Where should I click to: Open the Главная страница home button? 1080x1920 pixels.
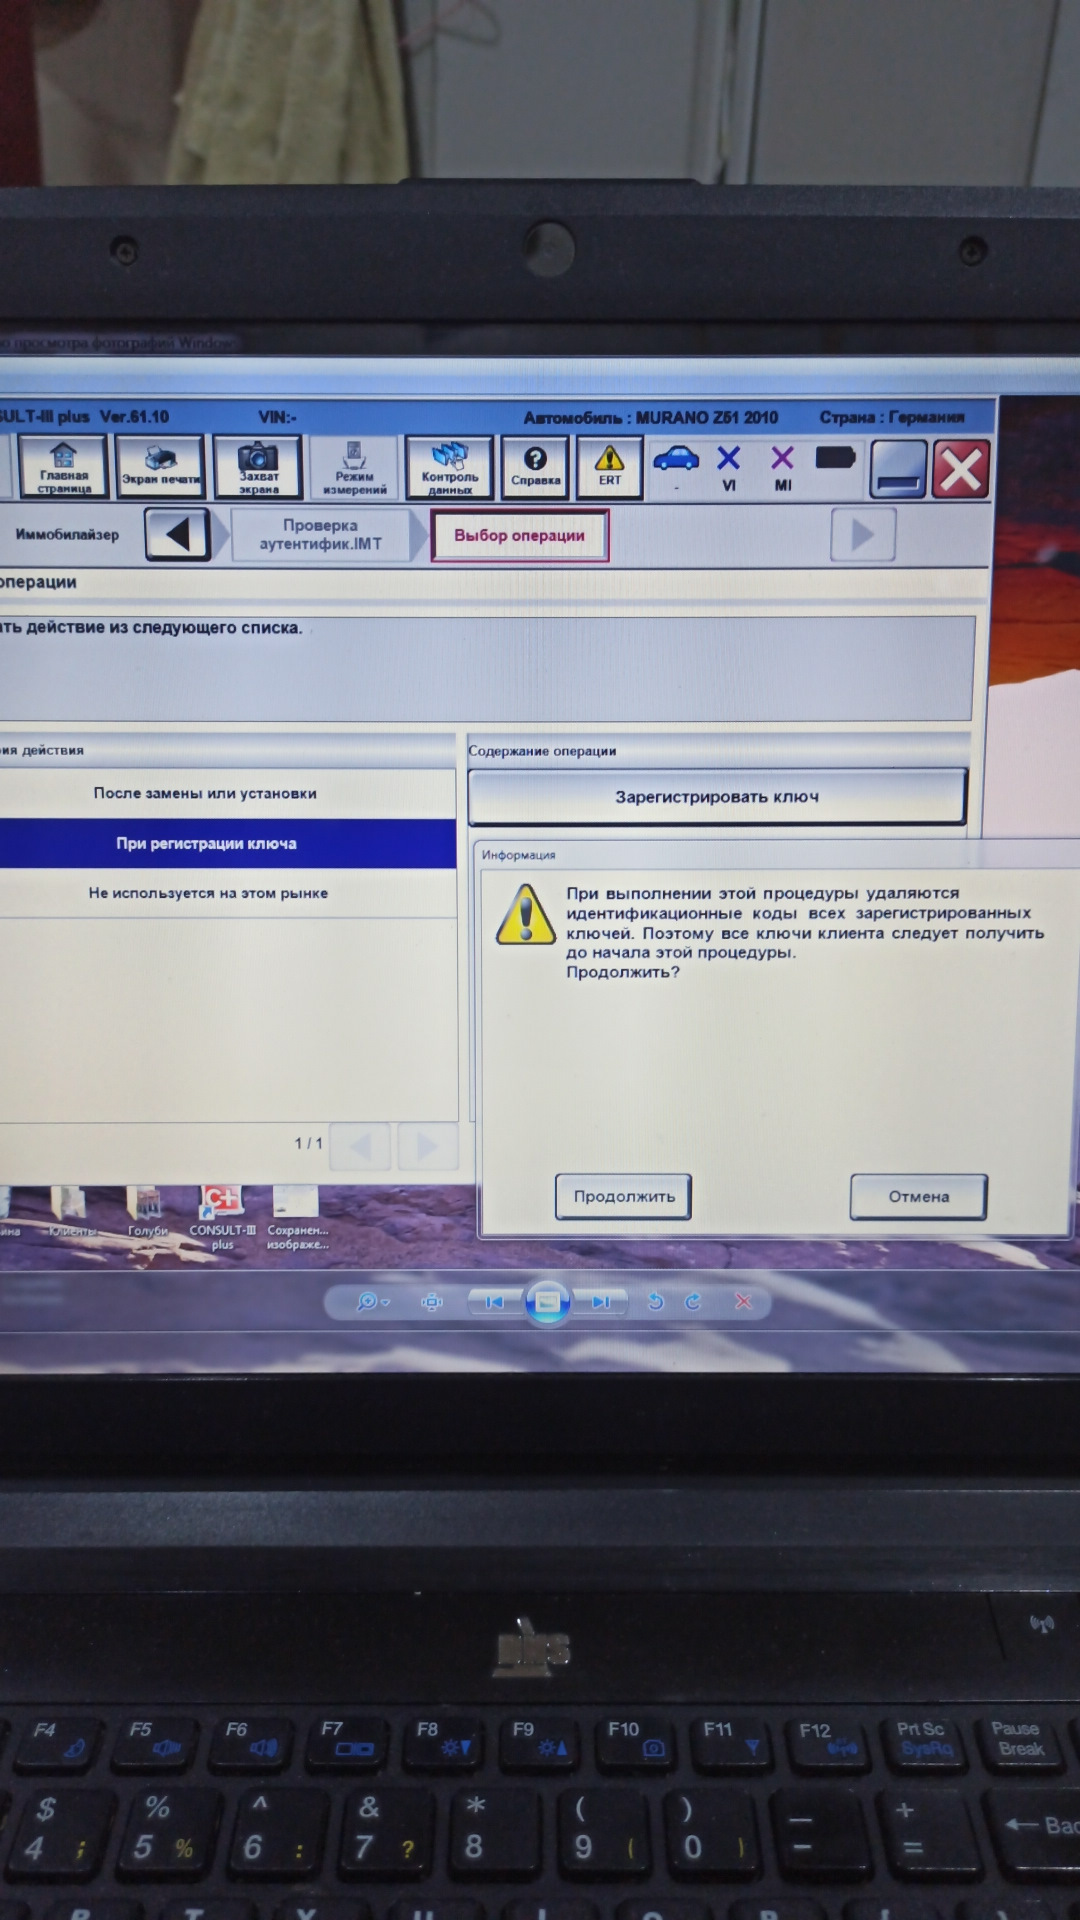63,466
